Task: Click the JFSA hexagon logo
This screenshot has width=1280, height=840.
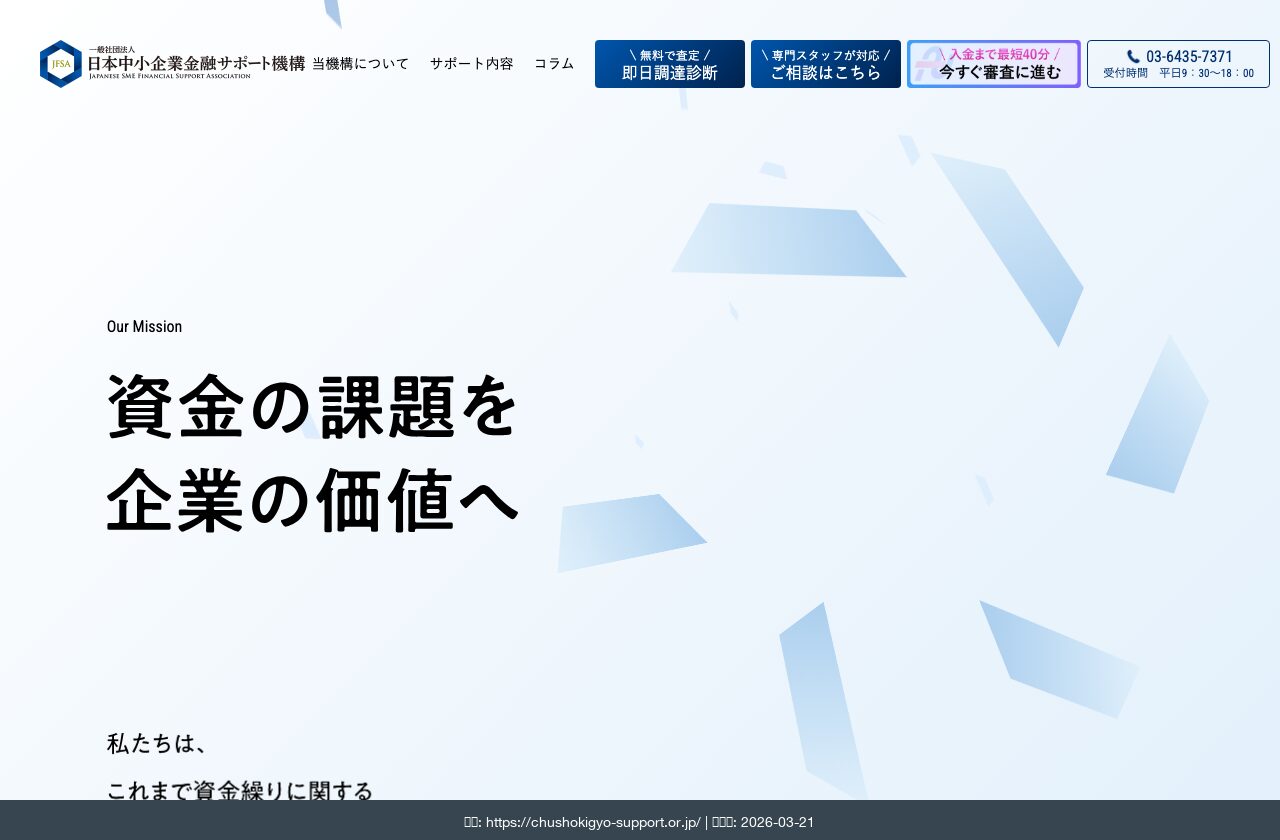Action: point(60,63)
